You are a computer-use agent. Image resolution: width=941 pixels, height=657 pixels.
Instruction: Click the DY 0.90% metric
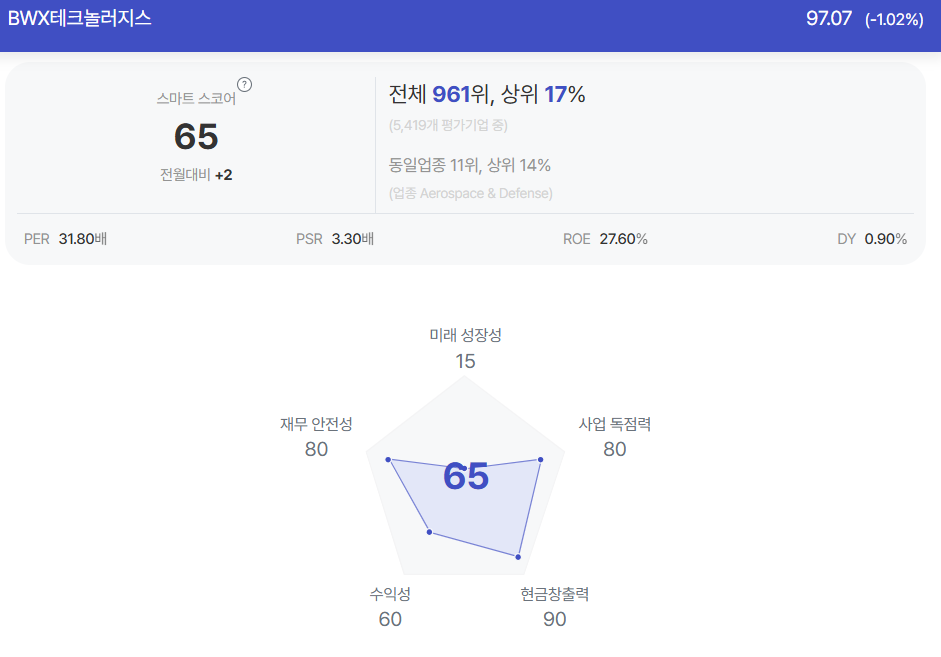[x=872, y=239]
